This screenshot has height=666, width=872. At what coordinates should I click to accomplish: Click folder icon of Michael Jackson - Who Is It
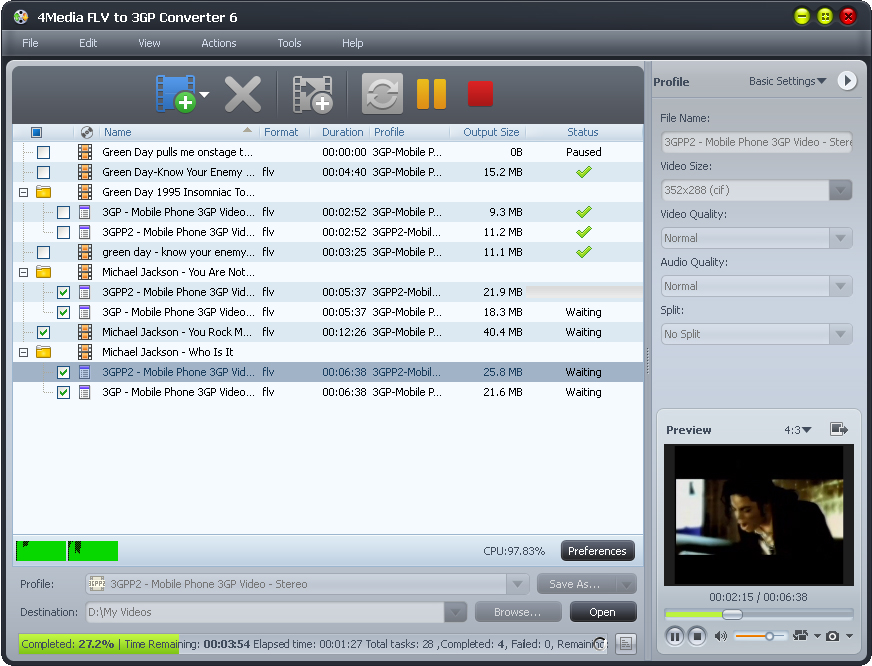click(x=43, y=352)
